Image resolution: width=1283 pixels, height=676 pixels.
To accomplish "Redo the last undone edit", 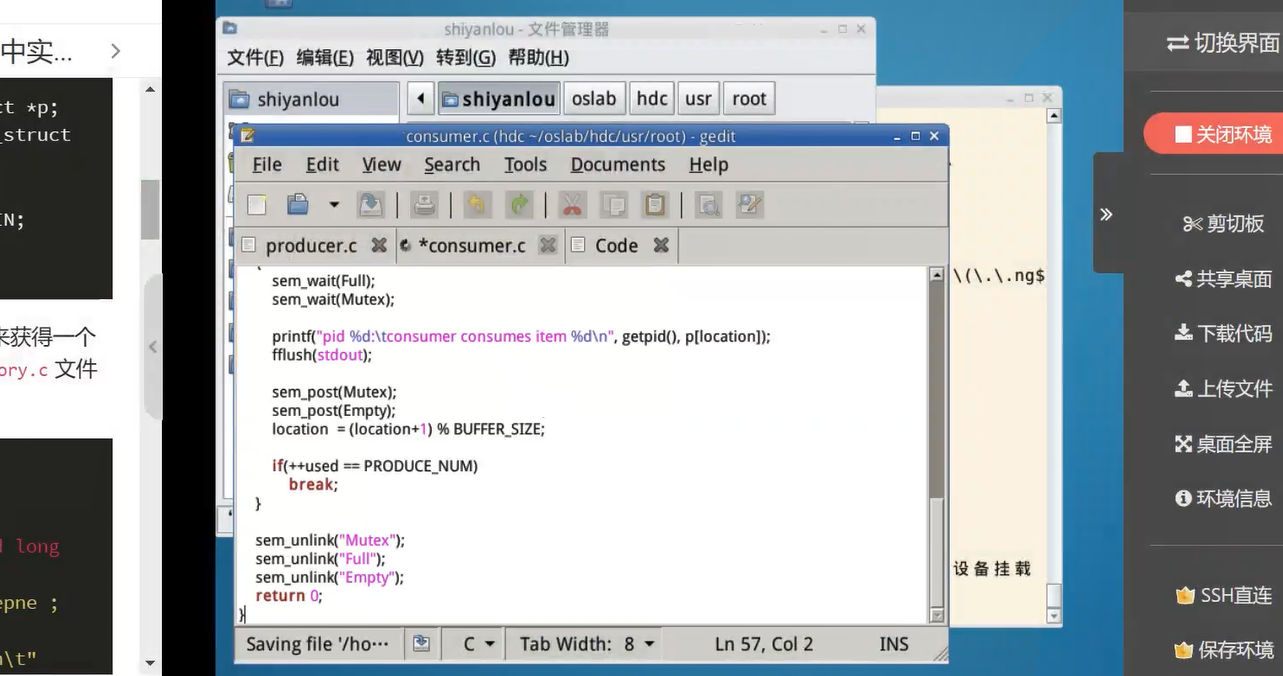I will [x=519, y=205].
